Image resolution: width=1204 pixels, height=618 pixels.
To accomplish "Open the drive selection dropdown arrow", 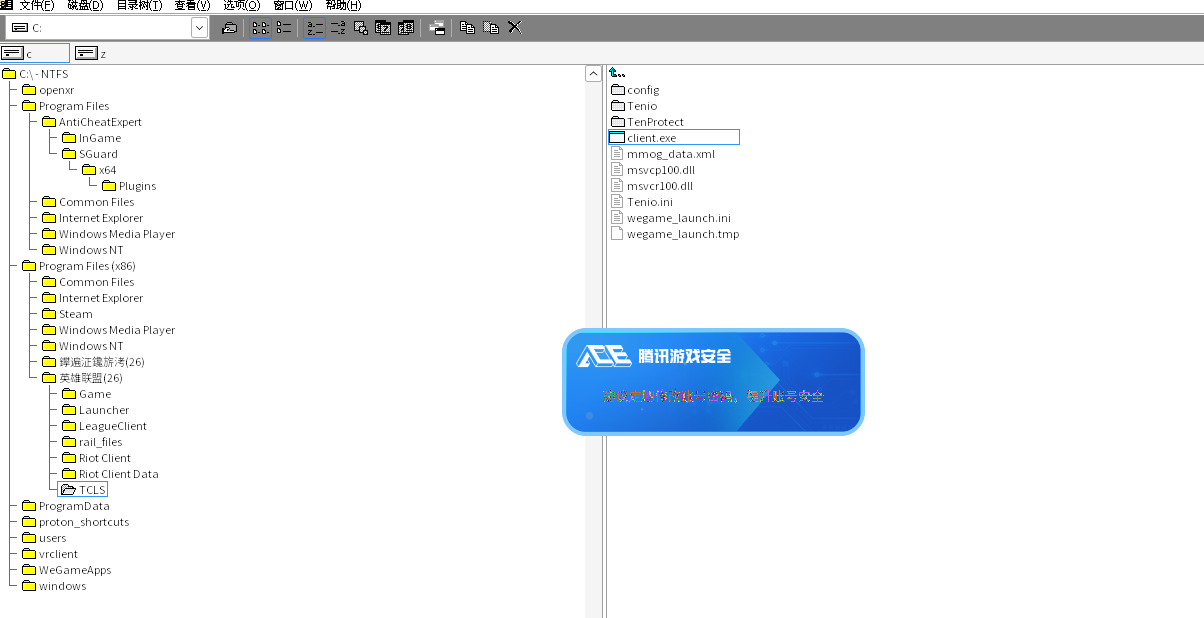I will click(200, 28).
